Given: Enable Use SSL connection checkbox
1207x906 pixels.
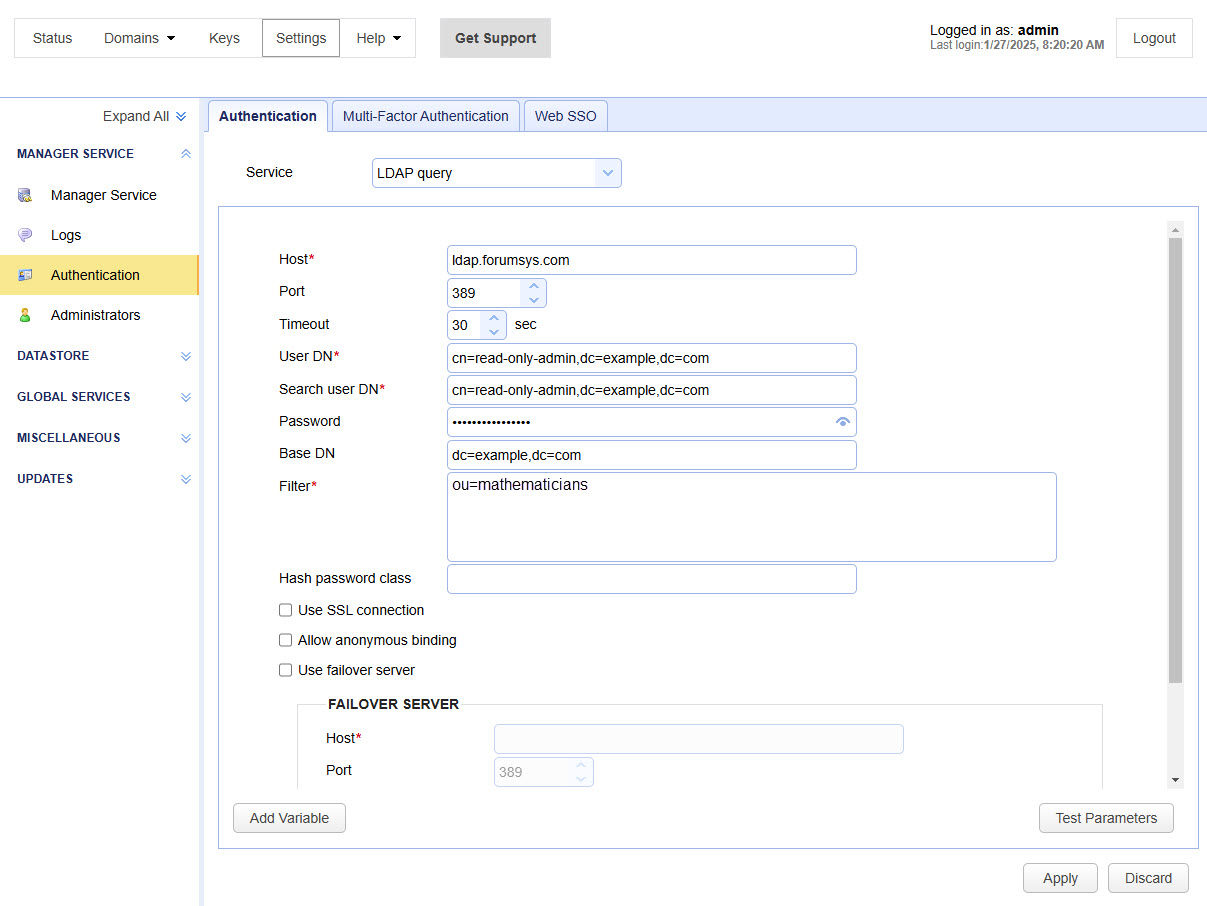Looking at the screenshot, I should tap(286, 610).
